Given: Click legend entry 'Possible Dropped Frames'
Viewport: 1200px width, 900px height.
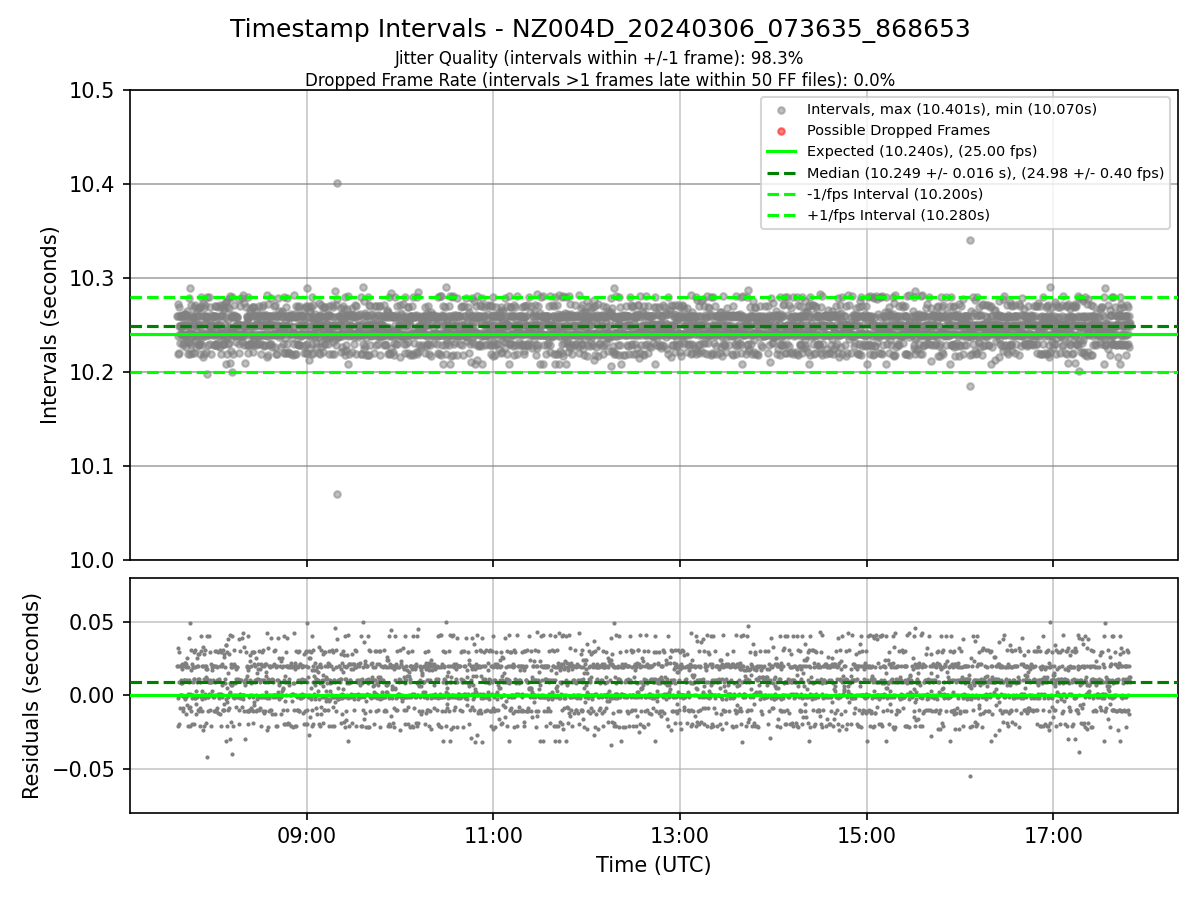Looking at the screenshot, I should coord(898,130).
